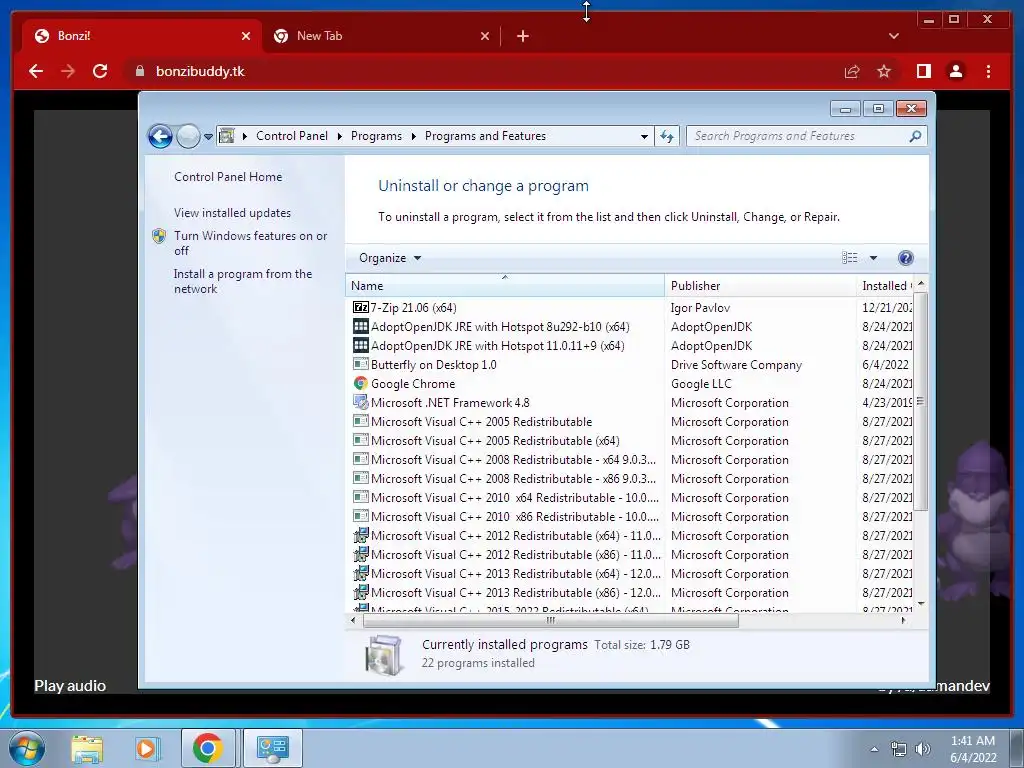This screenshot has height=768, width=1024.
Task: Open the Chrome profile avatar
Action: coord(955,71)
